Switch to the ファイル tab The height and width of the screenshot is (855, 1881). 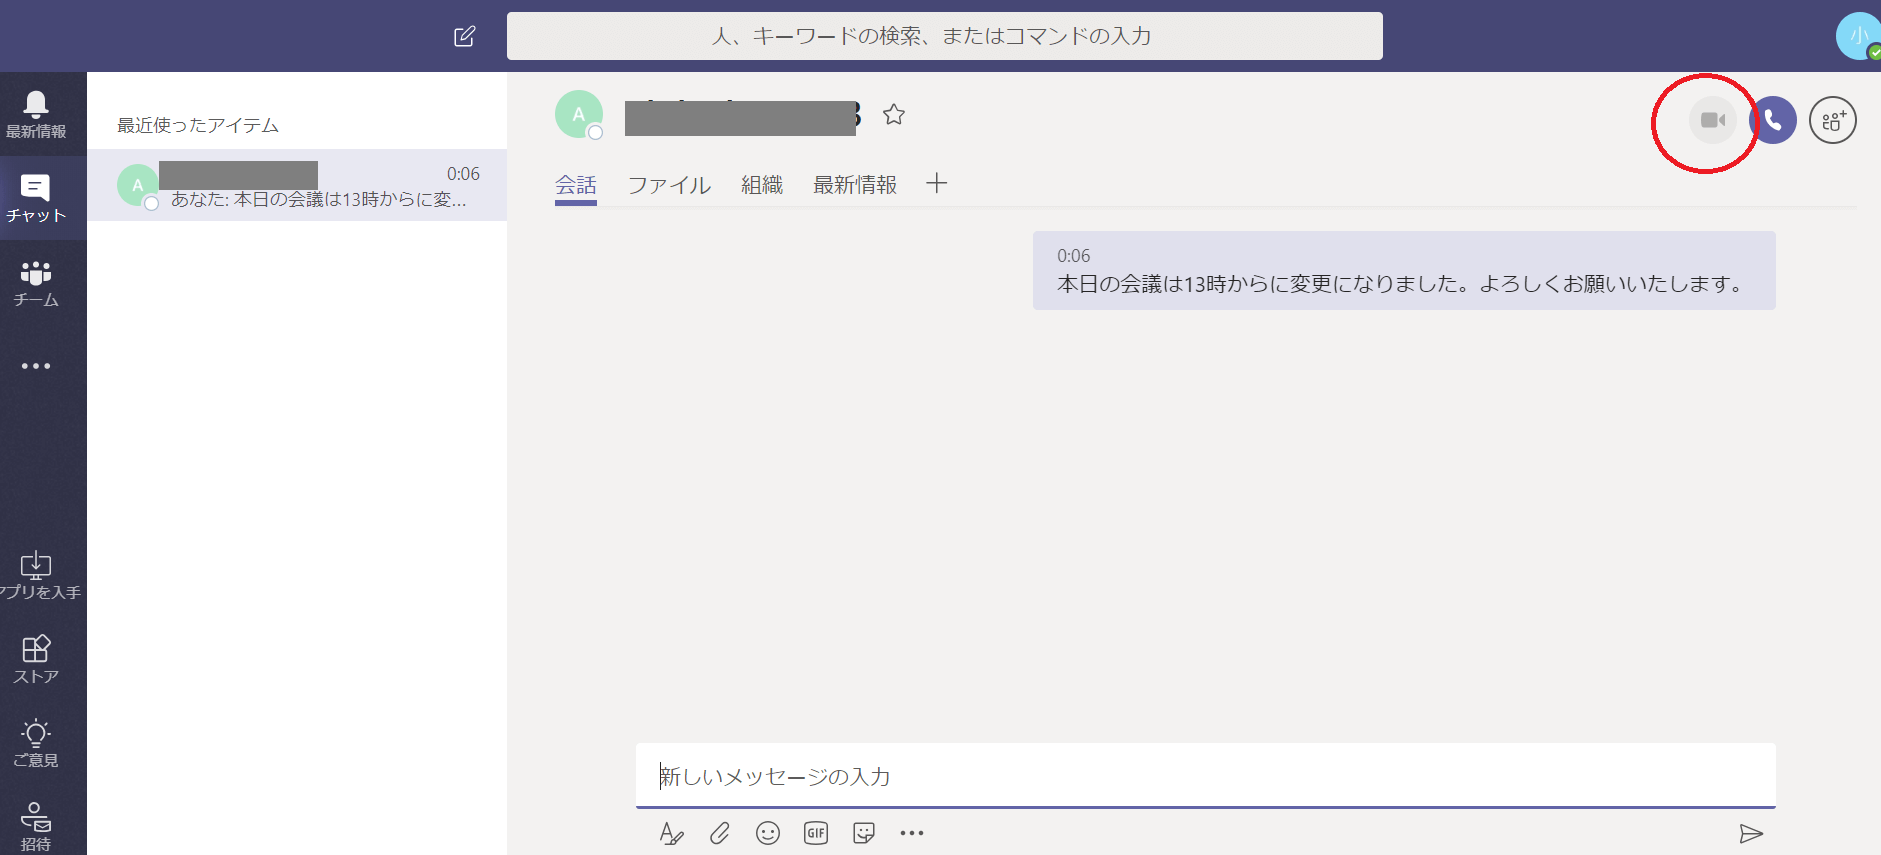669,185
